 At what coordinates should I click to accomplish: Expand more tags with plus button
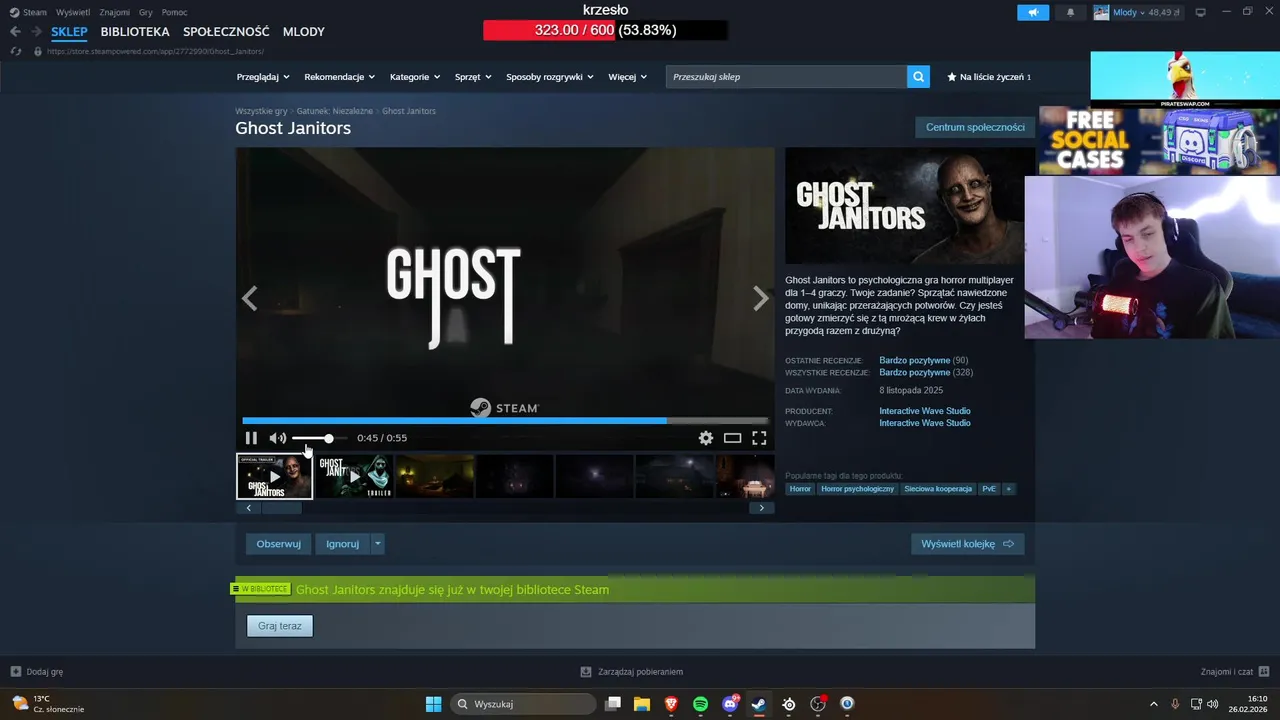click(1009, 489)
